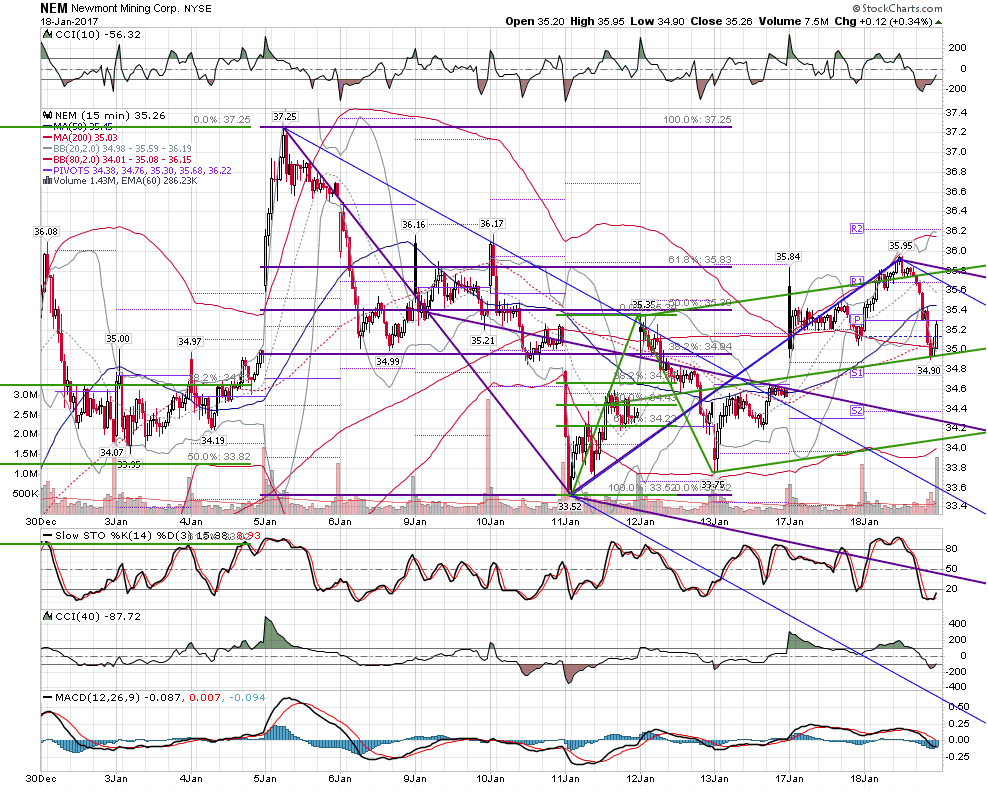Click the green up arrow beside Chg
The width and height of the screenshot is (988, 792).
(x=938, y=22)
